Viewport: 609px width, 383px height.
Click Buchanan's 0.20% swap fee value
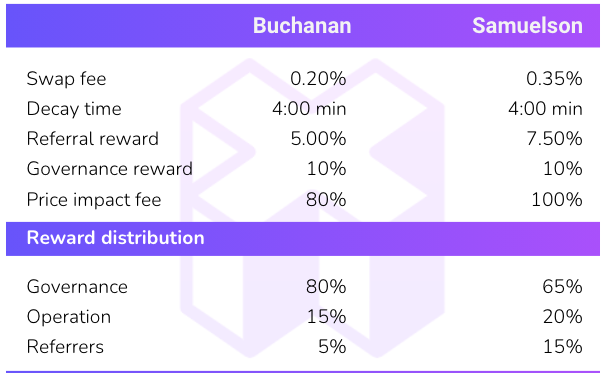point(318,79)
